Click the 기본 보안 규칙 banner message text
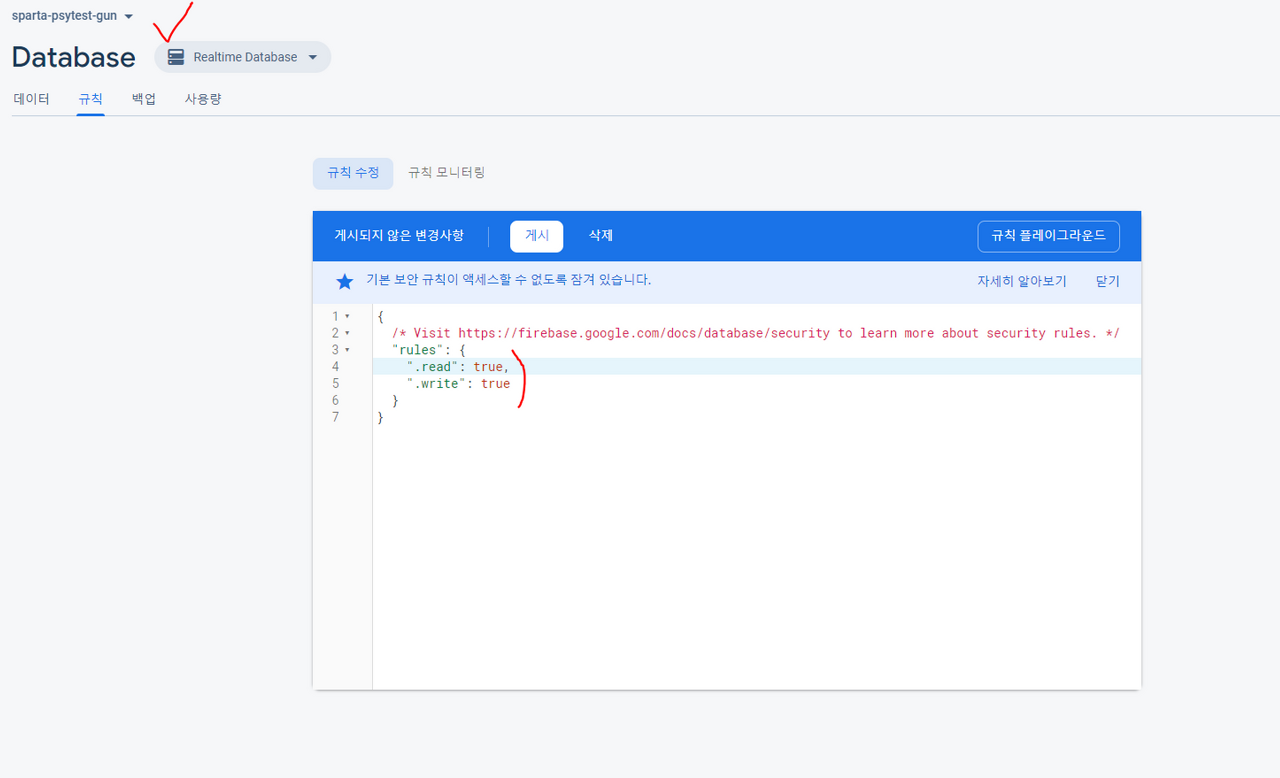Image resolution: width=1280 pixels, height=778 pixels. (508, 280)
